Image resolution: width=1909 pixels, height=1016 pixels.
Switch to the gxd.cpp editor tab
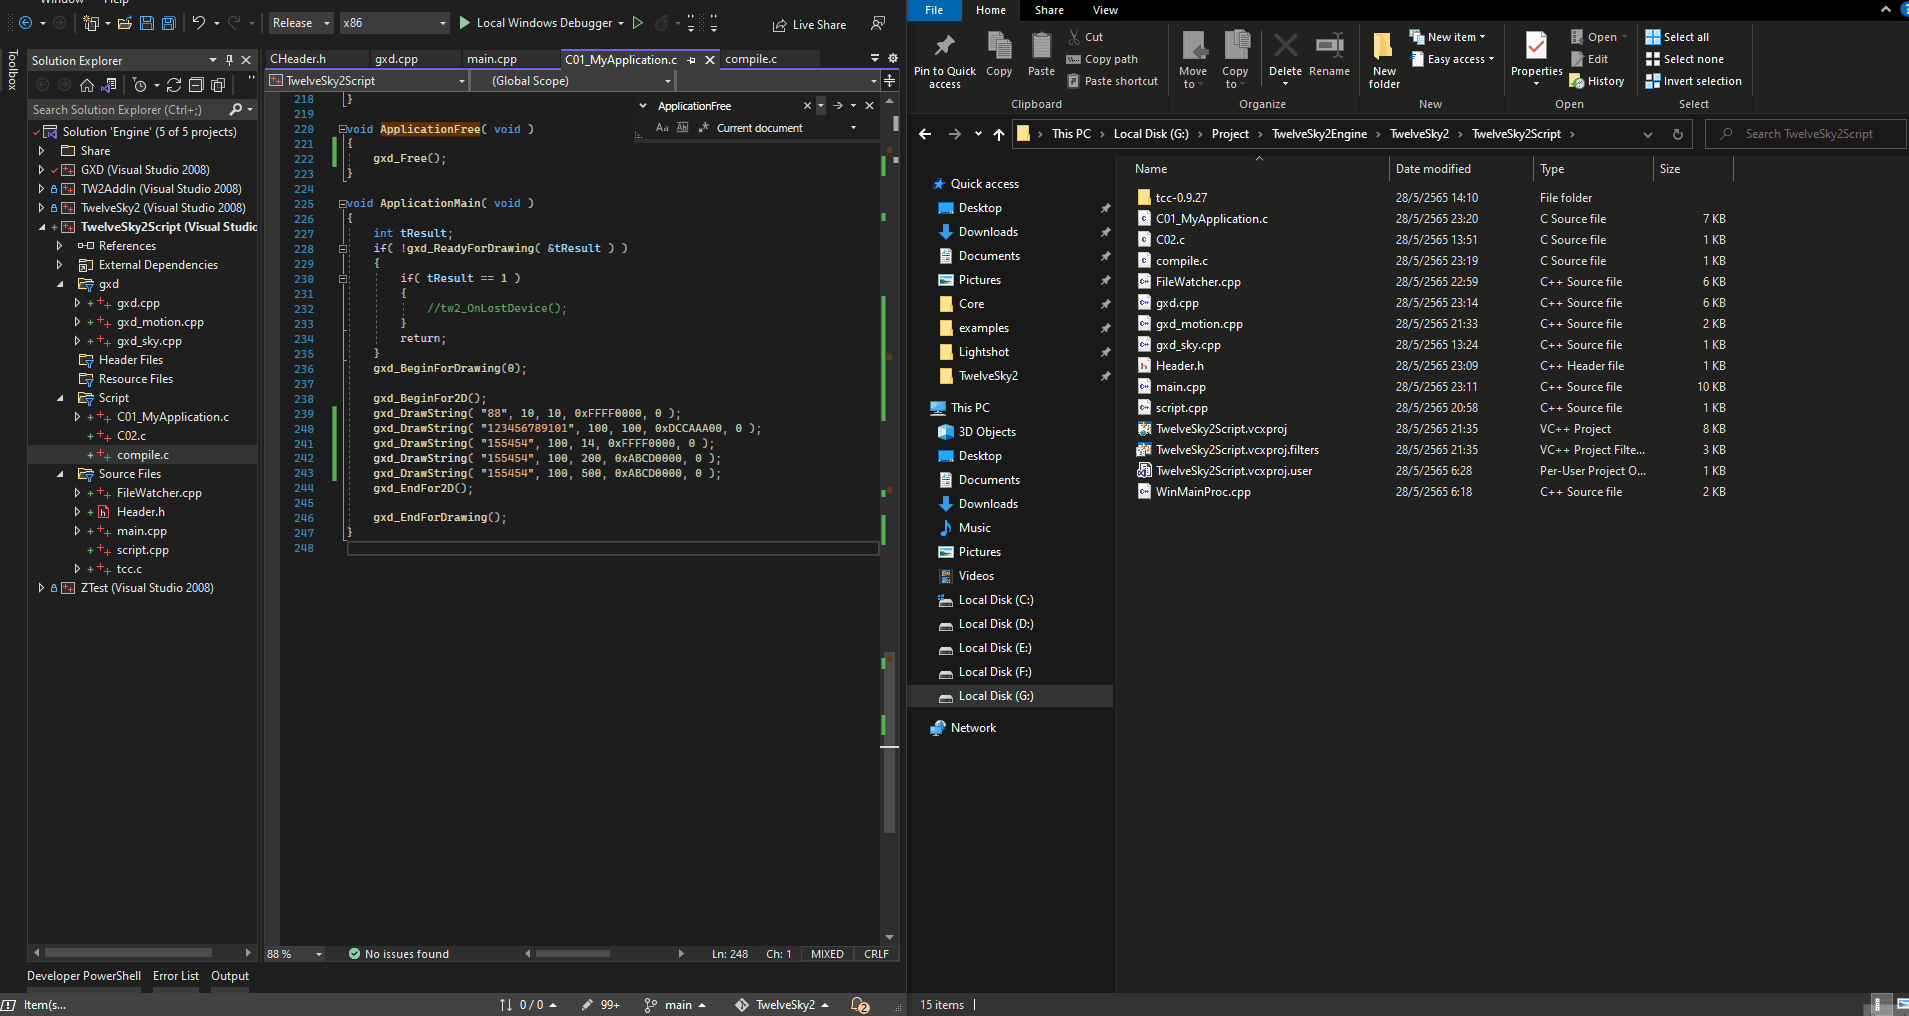(396, 59)
